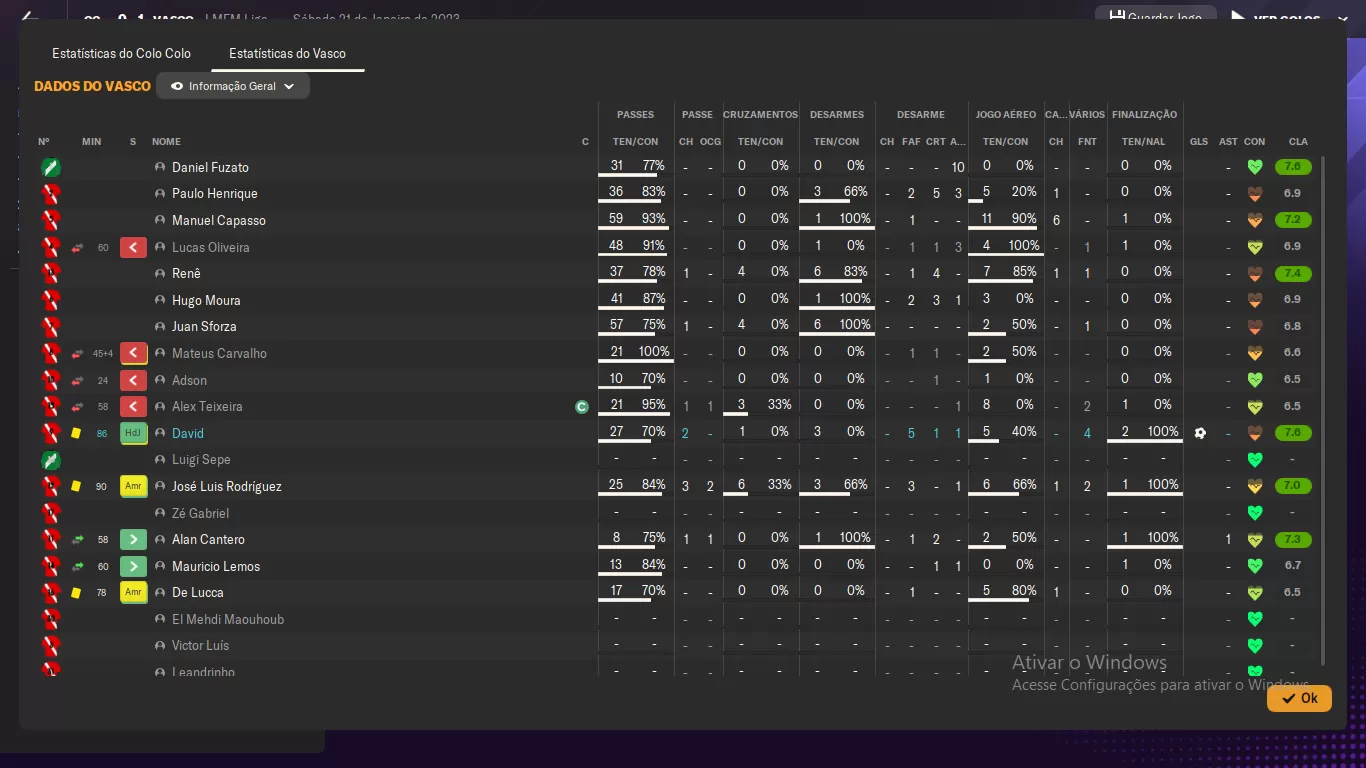Click the 45+4 minute for Mateus Carvalho

(x=103, y=353)
